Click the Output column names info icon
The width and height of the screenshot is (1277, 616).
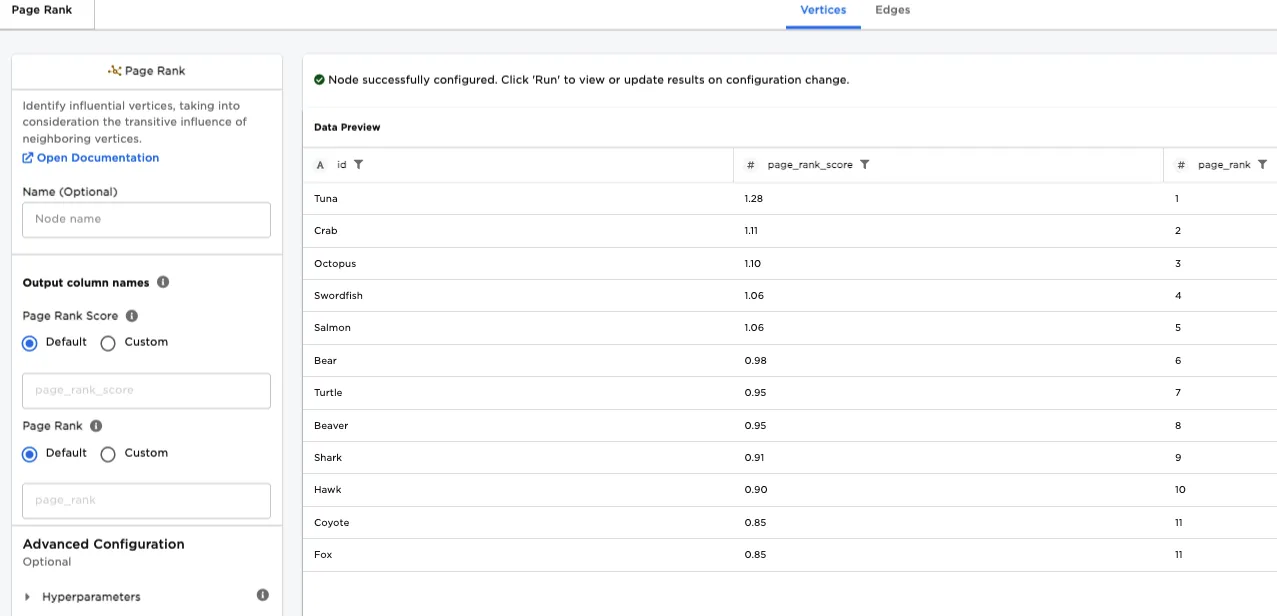click(x=163, y=282)
